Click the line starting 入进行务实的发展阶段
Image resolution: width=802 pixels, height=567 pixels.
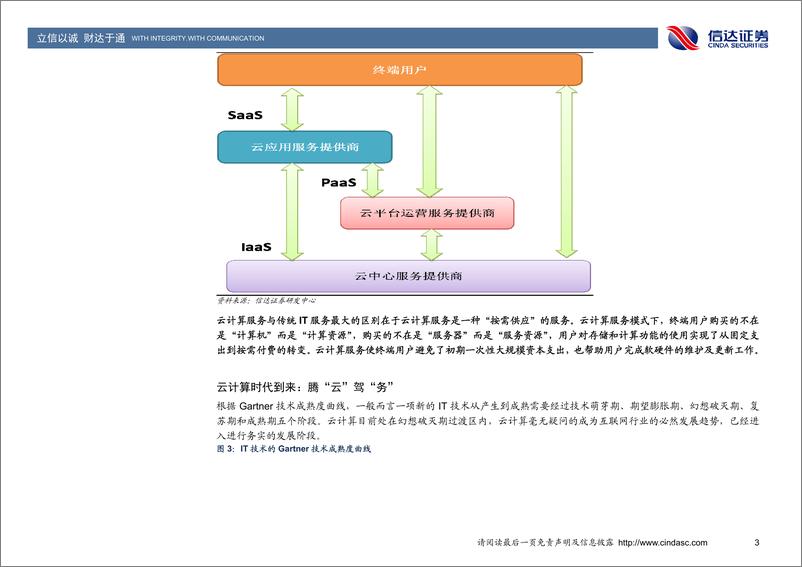tap(269, 436)
